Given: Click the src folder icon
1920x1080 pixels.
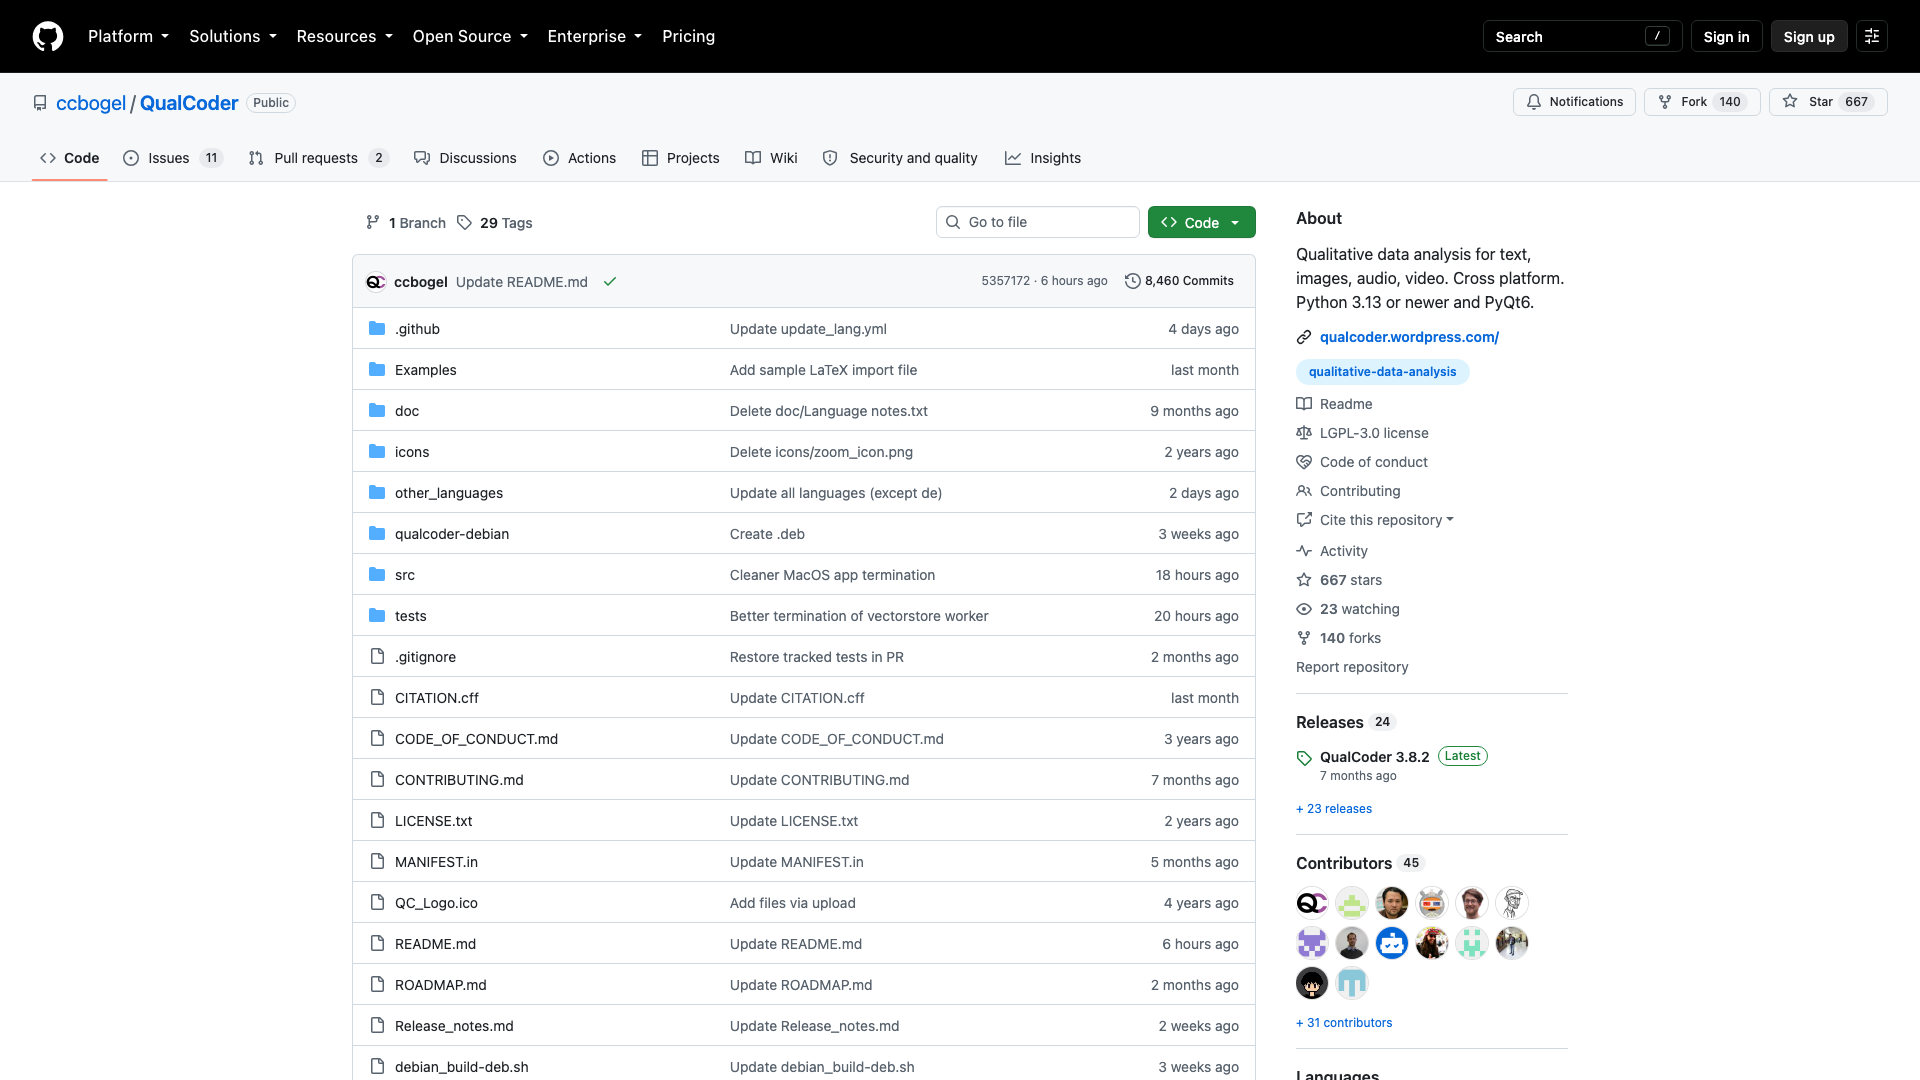Looking at the screenshot, I should coord(377,574).
